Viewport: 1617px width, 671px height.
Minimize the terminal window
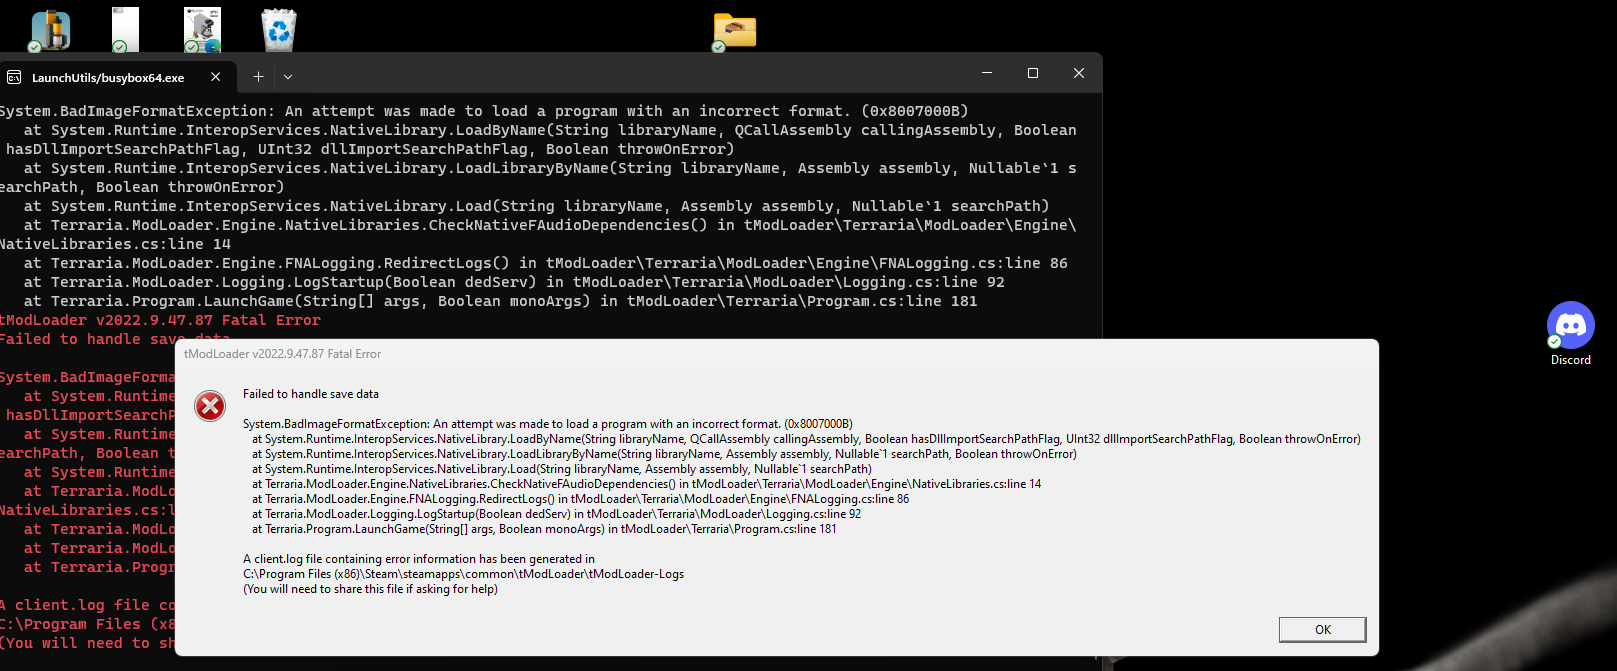(987, 73)
